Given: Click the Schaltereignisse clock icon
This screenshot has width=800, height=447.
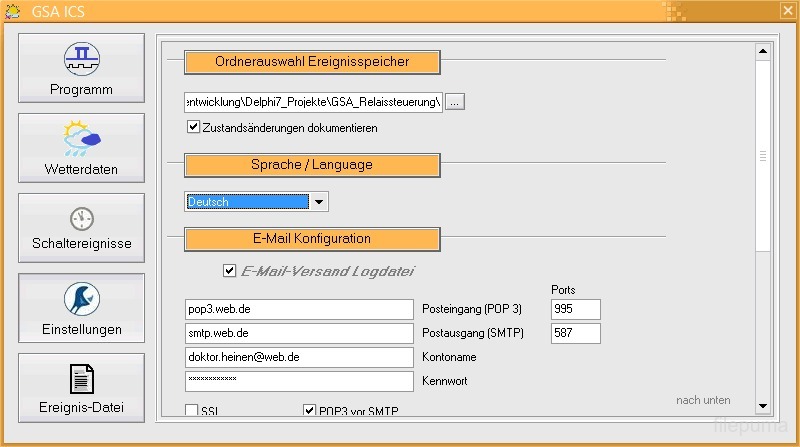Looking at the screenshot, I should (x=81, y=219).
